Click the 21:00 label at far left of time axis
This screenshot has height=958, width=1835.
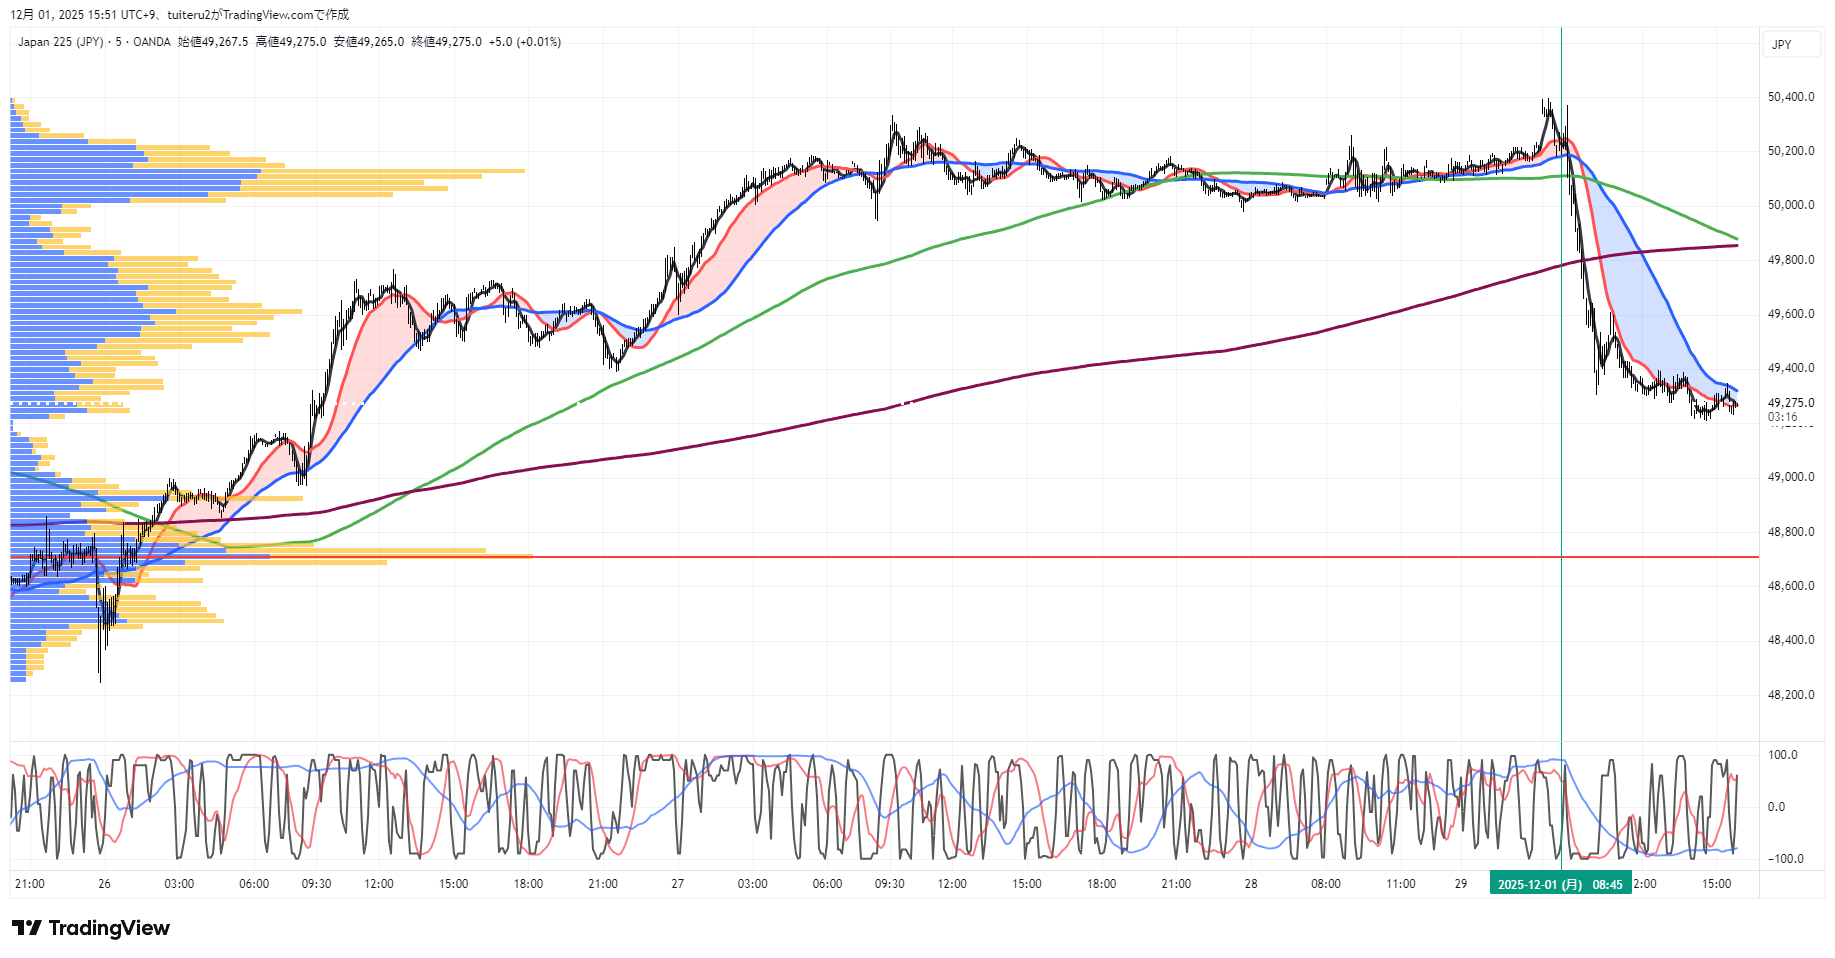pyautogui.click(x=30, y=884)
